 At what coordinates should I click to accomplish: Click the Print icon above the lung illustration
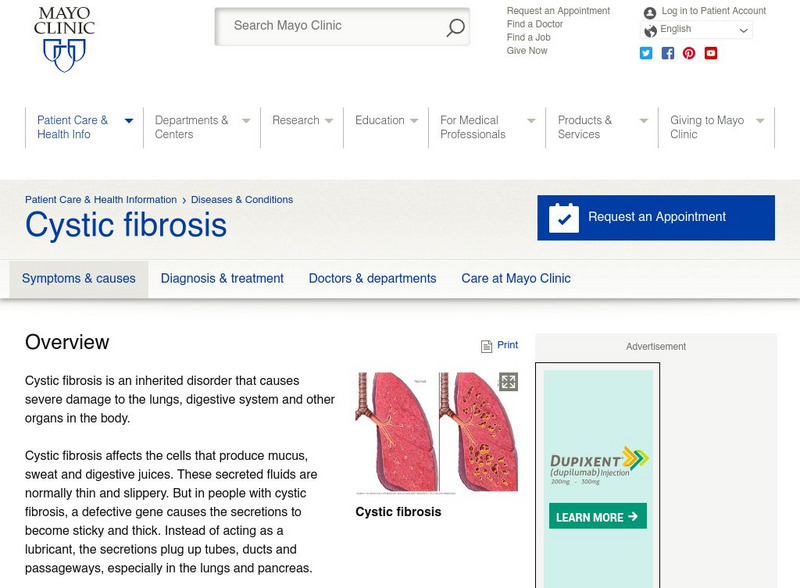486,345
